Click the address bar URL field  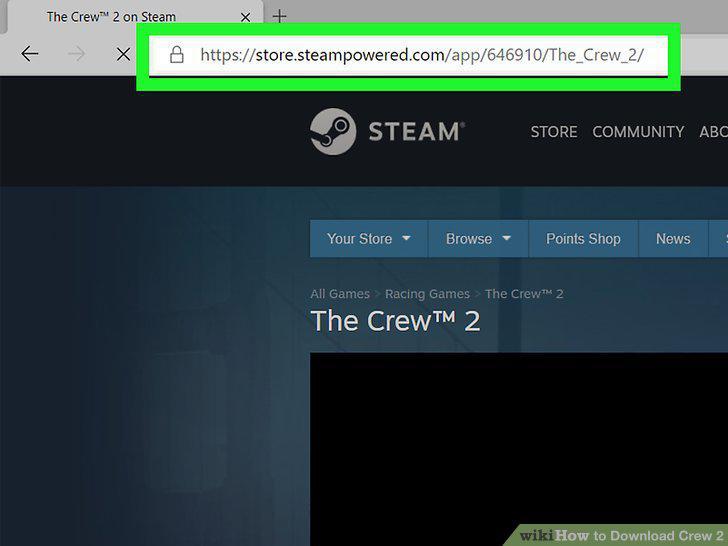pos(408,55)
